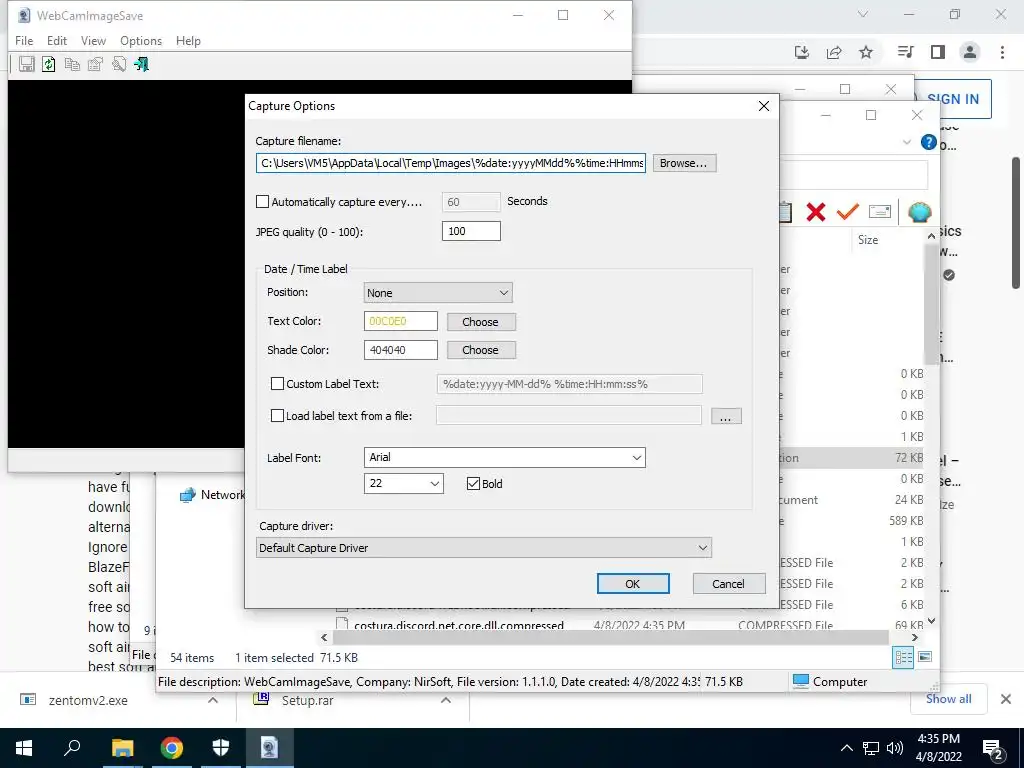
Task: Click the Chrome profile avatar icon
Action: (970, 52)
